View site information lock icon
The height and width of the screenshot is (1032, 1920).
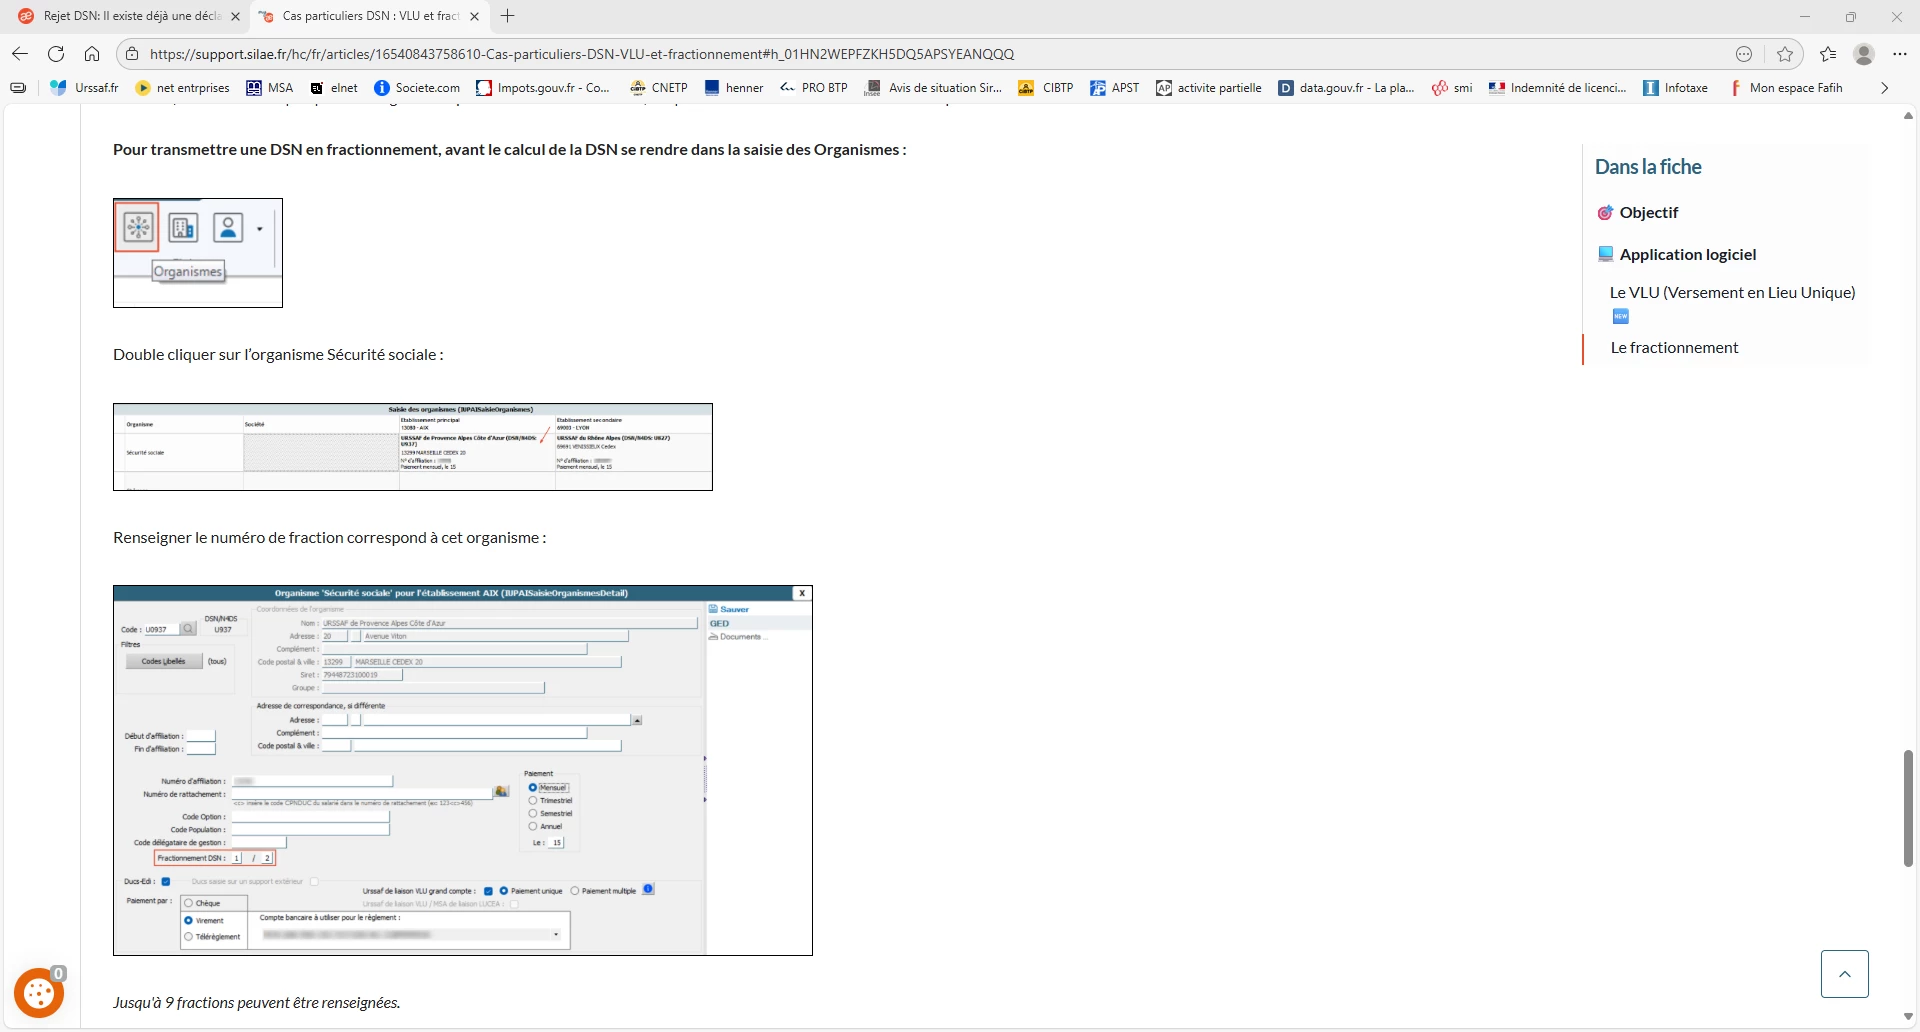point(131,54)
